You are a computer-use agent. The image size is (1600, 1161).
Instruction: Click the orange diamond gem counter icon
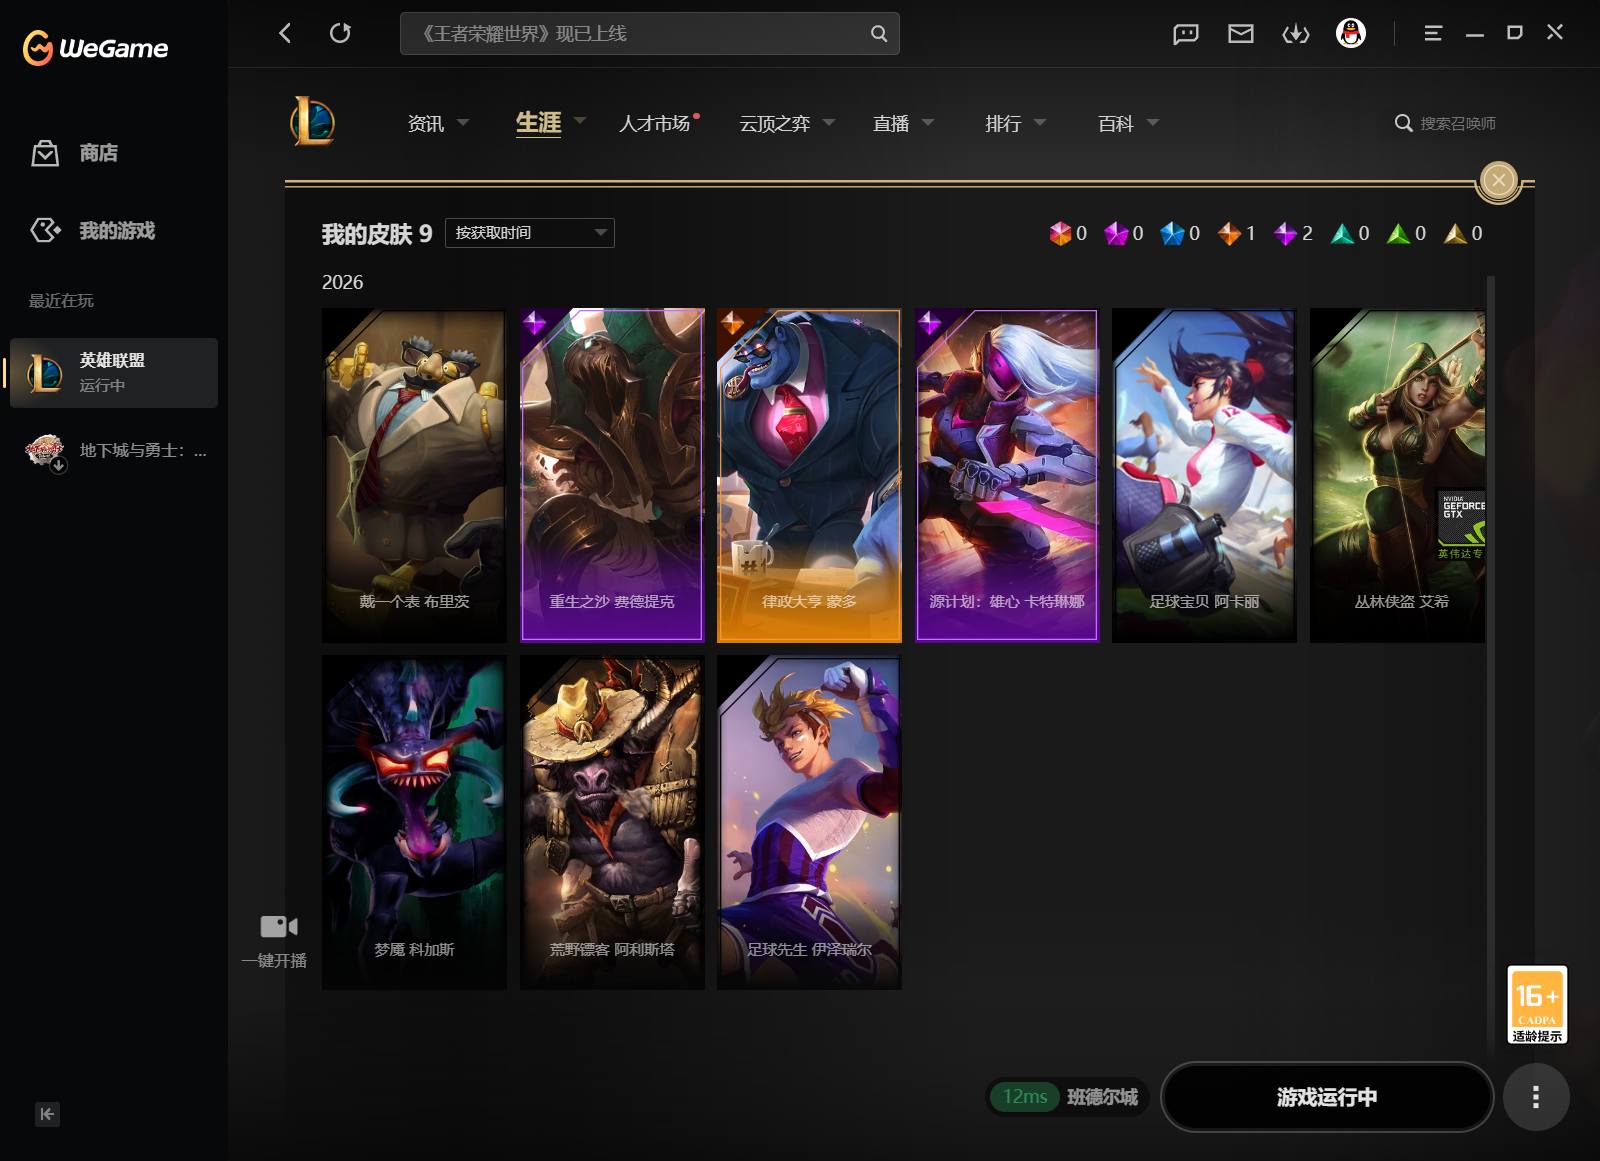coord(1229,233)
